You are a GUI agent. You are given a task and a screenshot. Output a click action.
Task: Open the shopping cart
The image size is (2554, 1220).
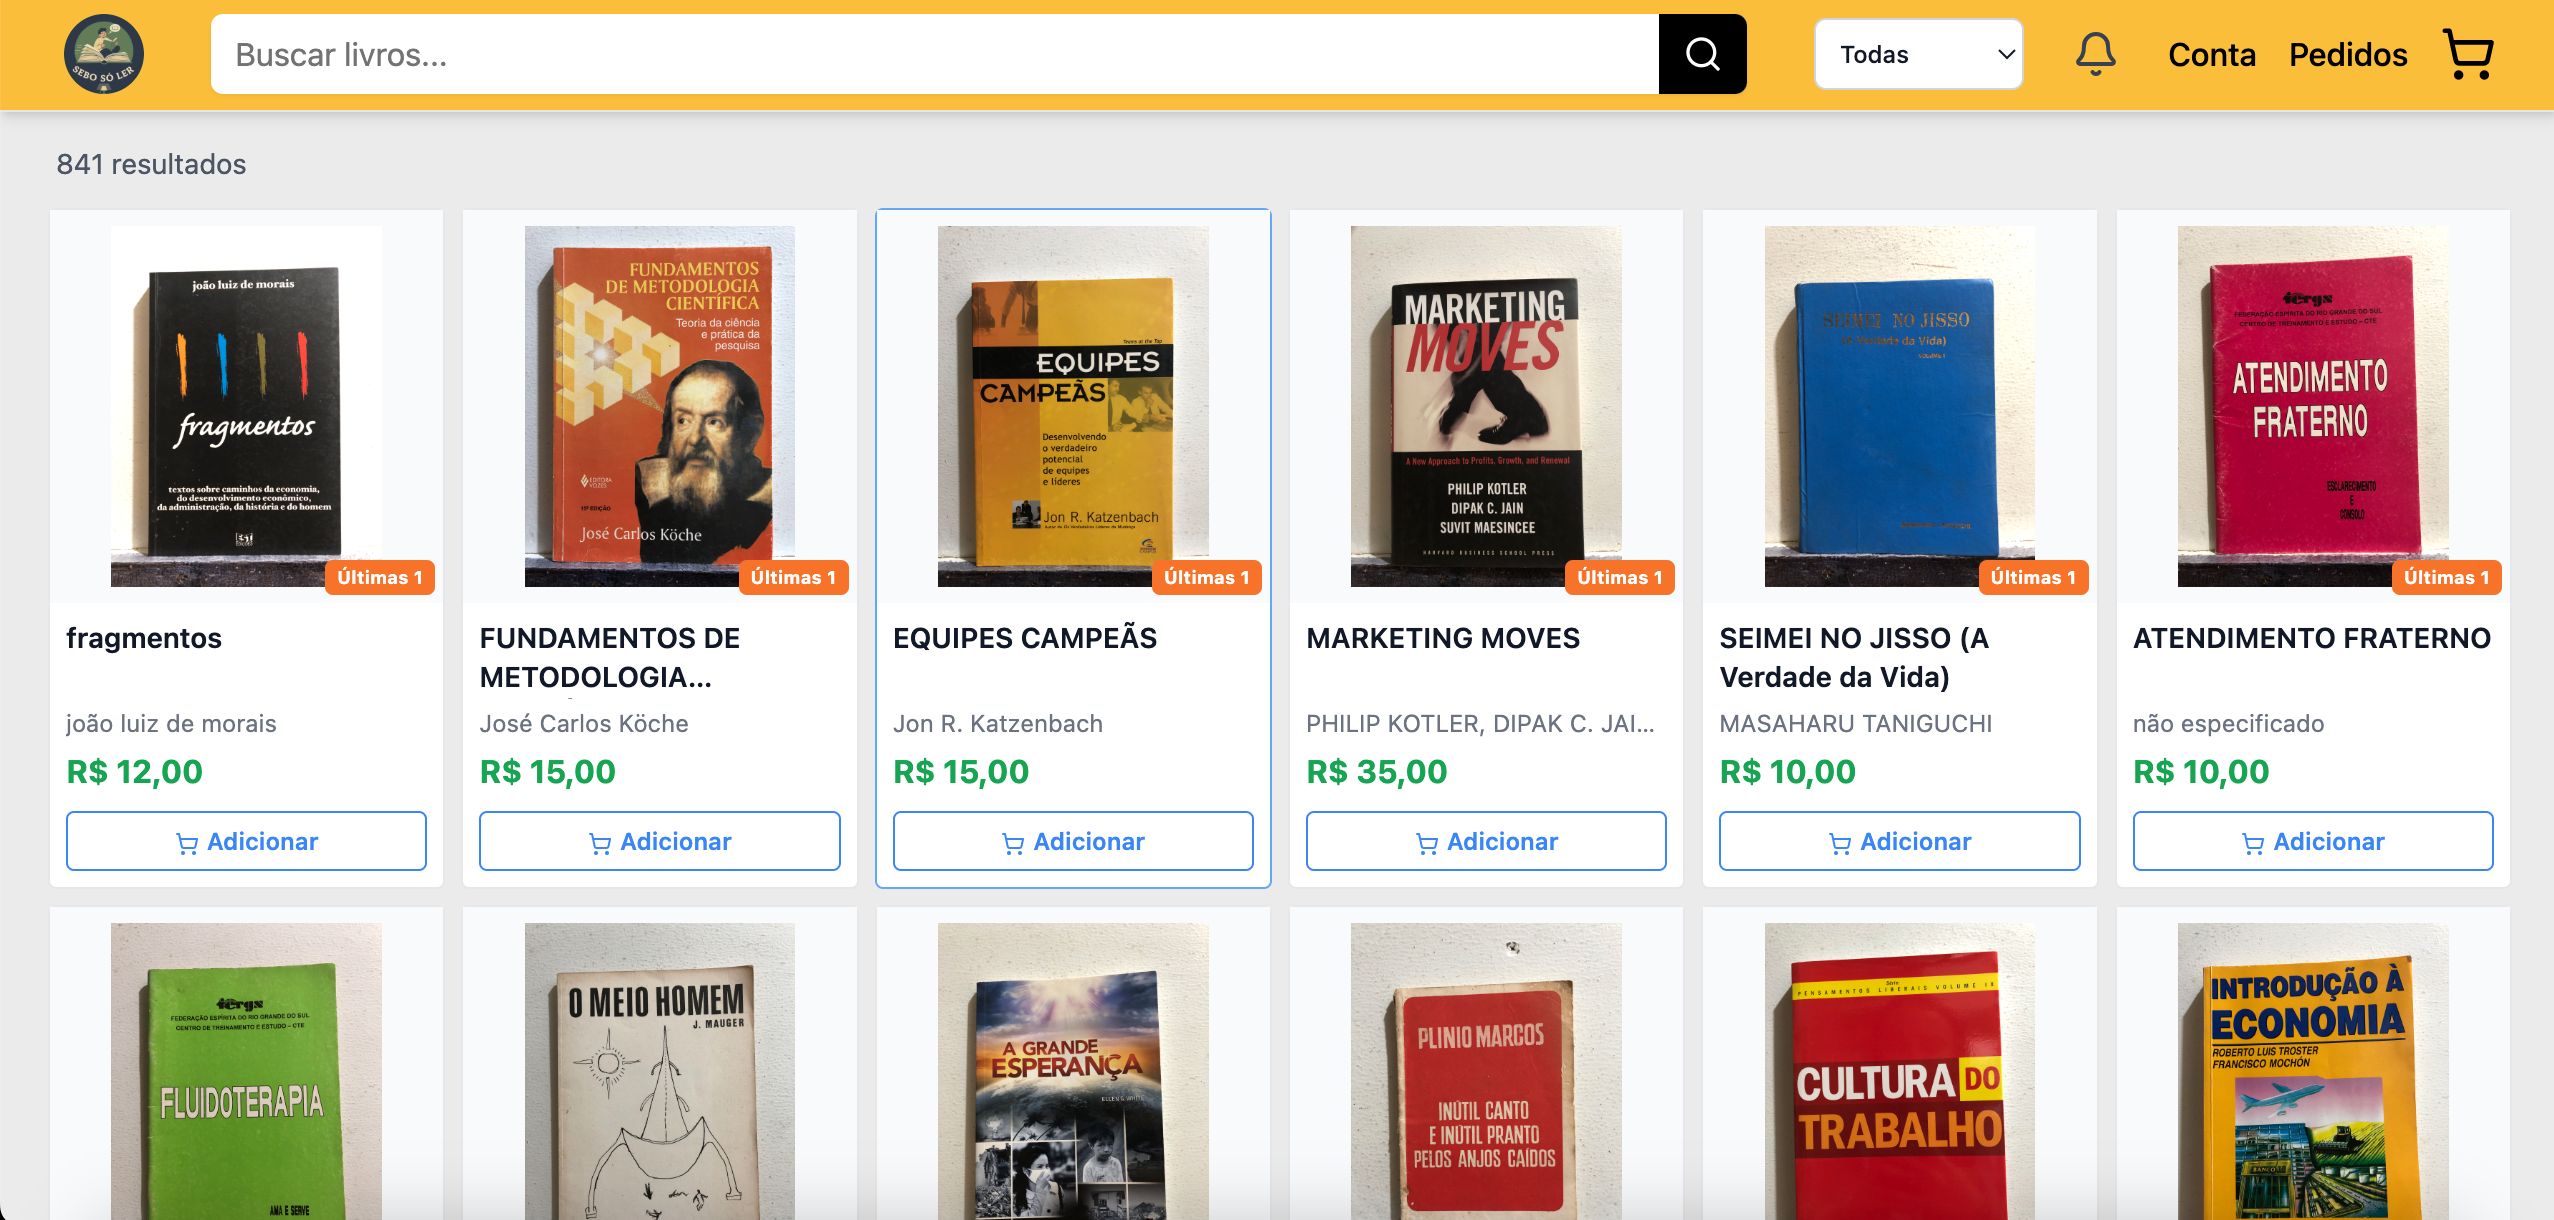pos(2468,54)
